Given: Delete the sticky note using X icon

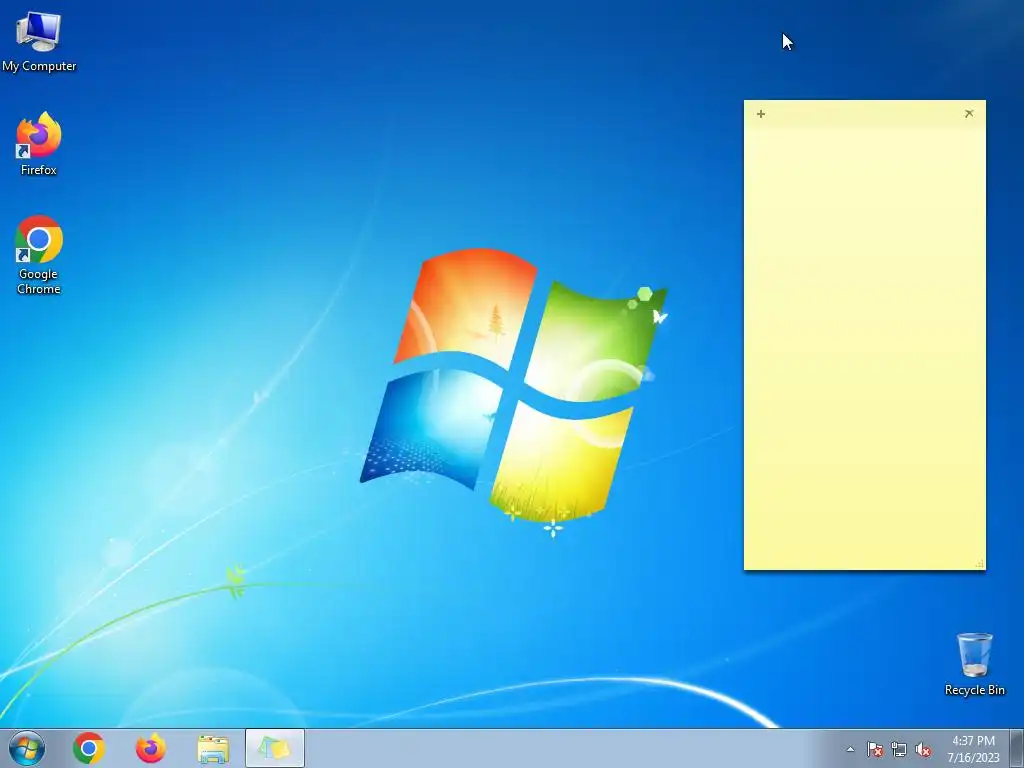Looking at the screenshot, I should [969, 114].
